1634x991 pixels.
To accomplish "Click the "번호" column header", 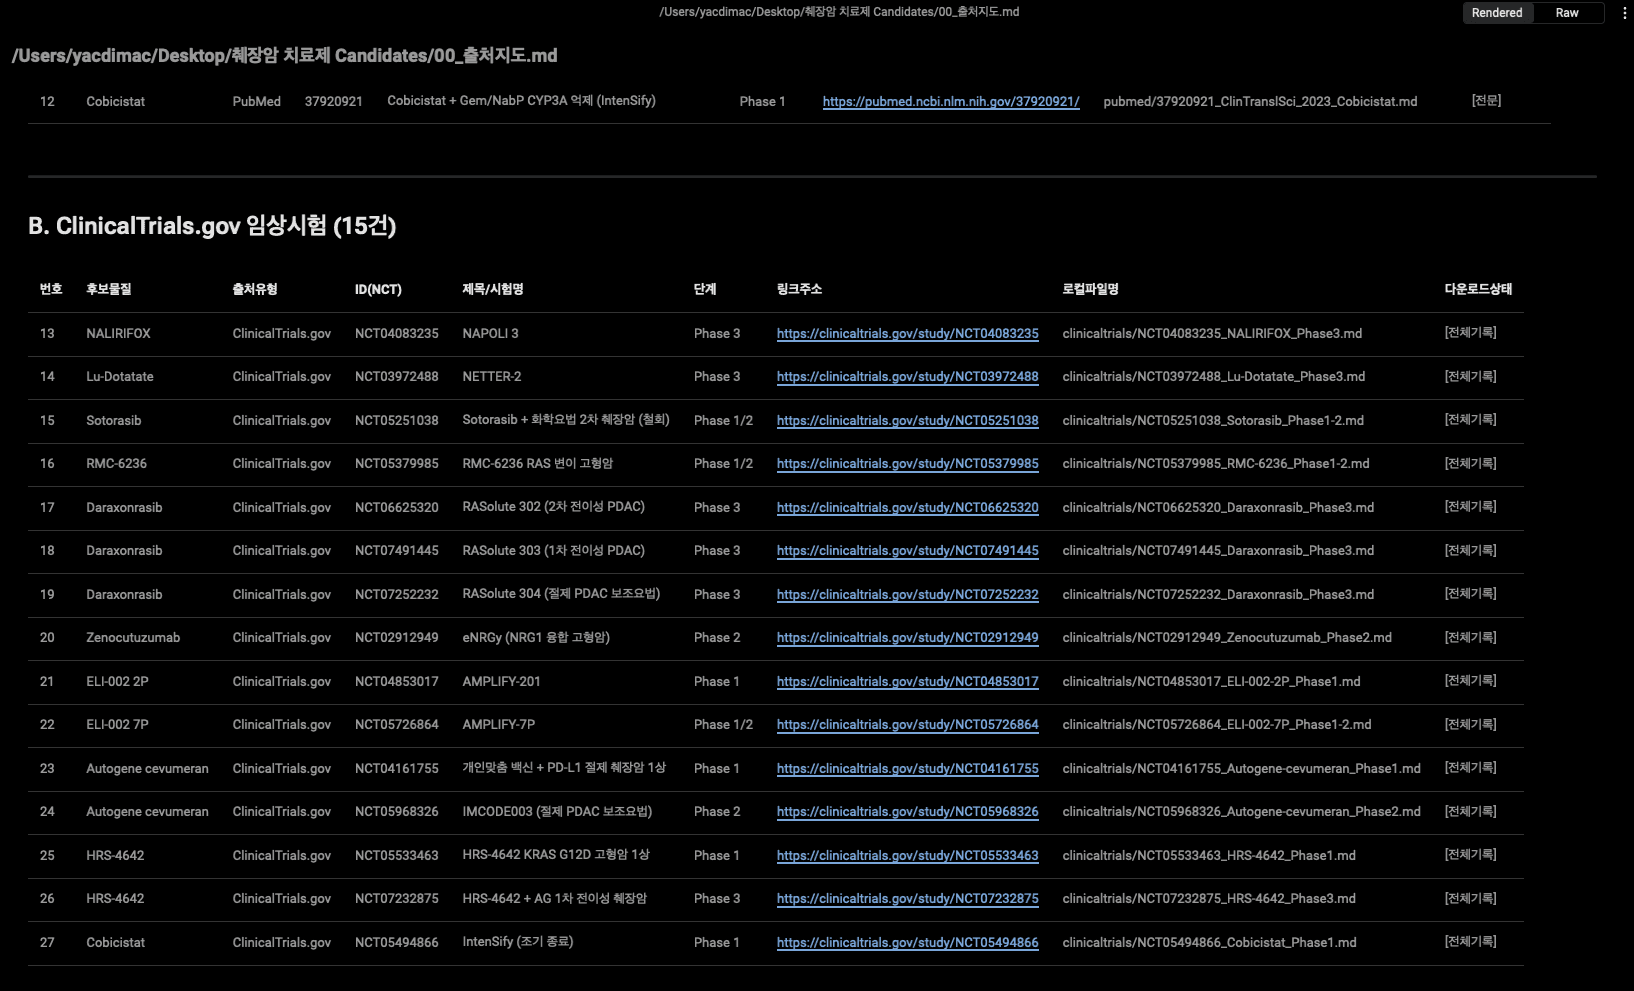I will click(51, 289).
